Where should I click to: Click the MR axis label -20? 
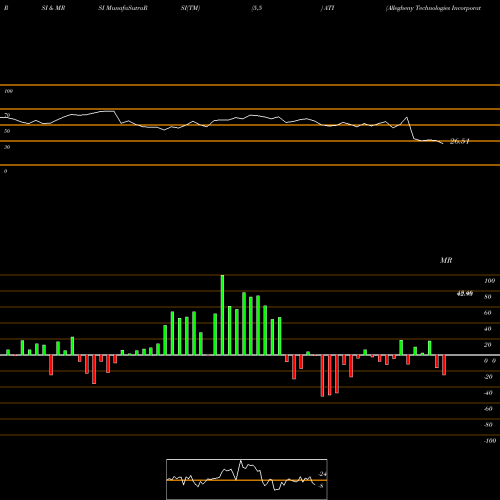[488, 377]
